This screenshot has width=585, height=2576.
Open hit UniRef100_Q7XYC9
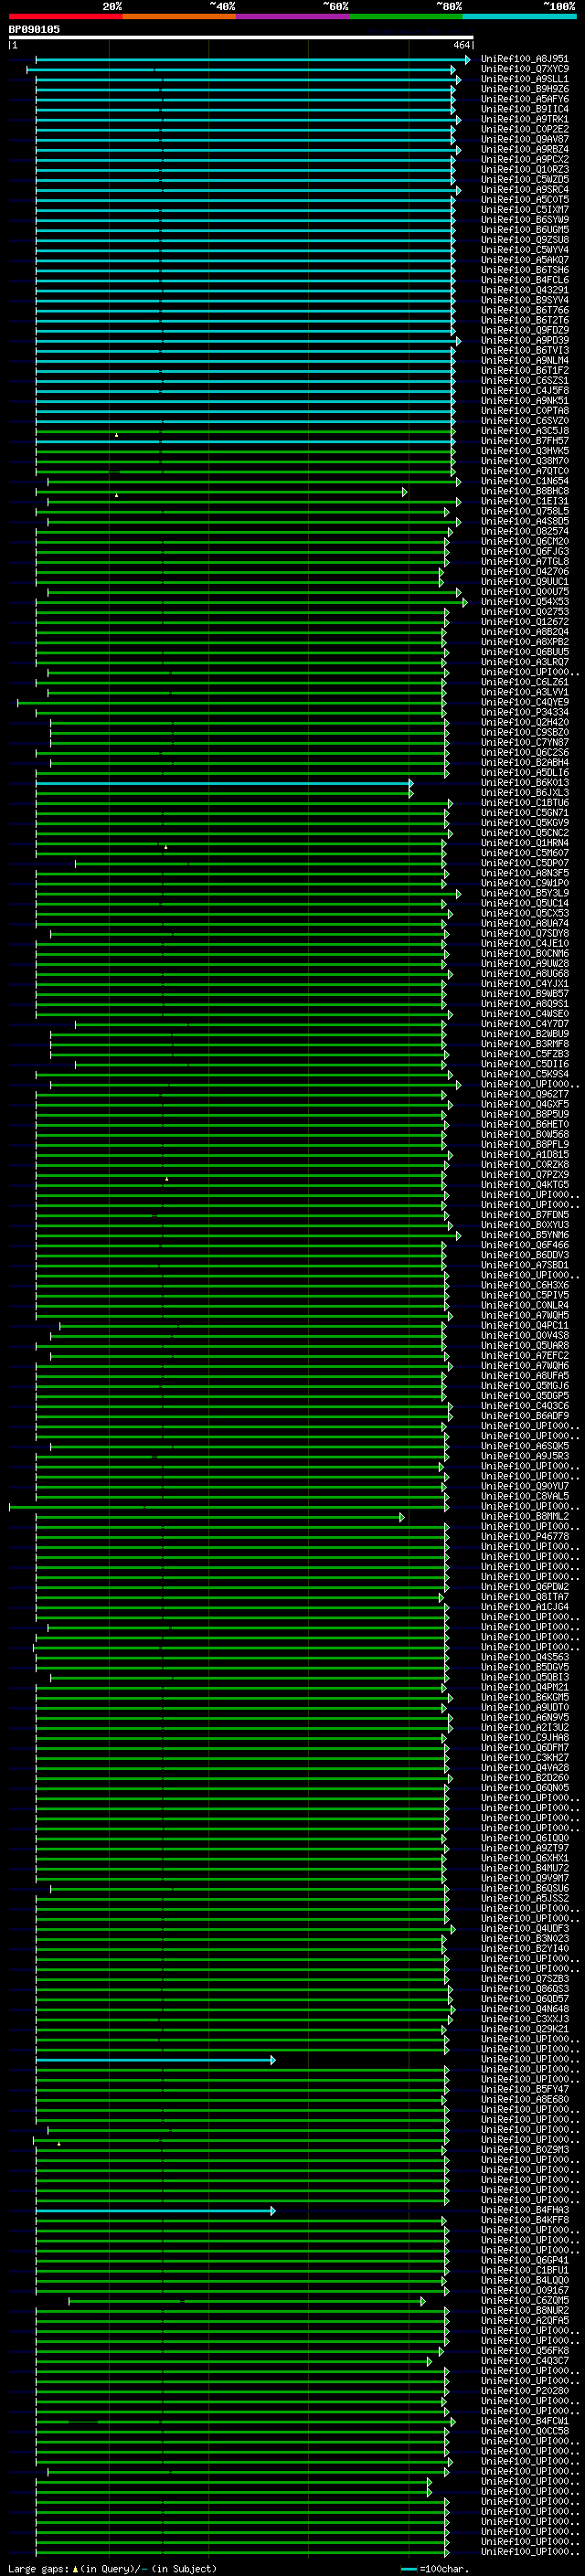(524, 69)
